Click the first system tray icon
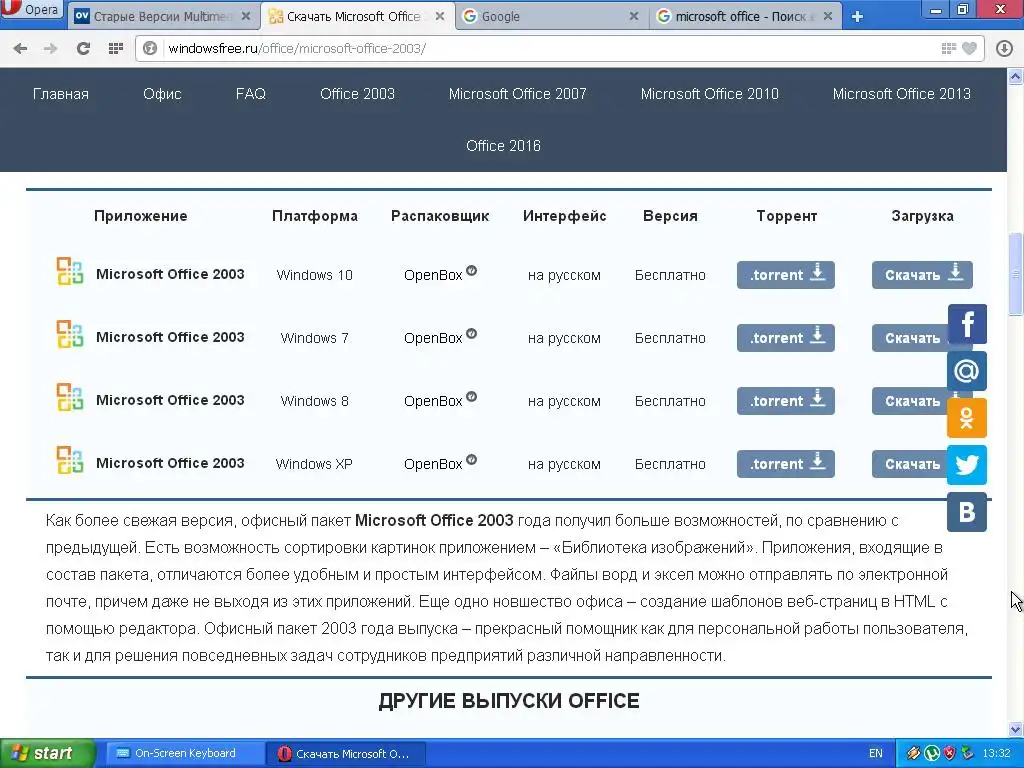This screenshot has width=1024, height=768. pos(914,753)
